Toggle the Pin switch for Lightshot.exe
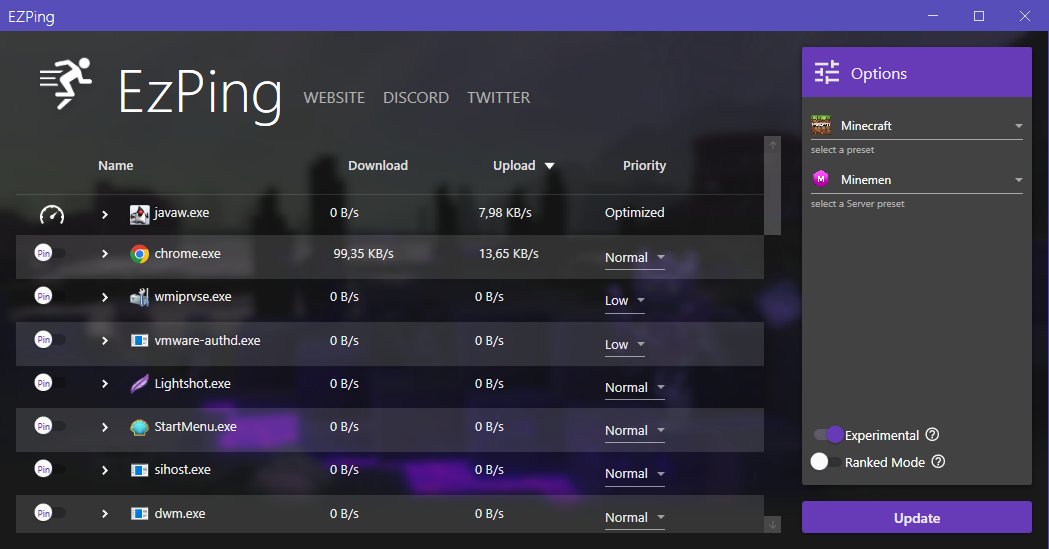The image size is (1049, 549). pyautogui.click(x=50, y=383)
